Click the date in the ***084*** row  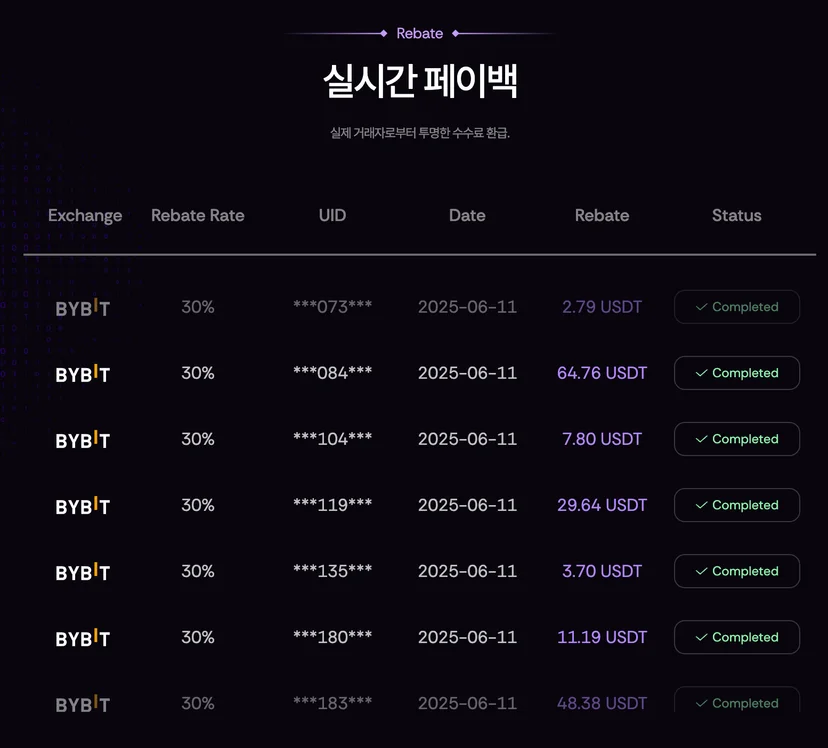tap(467, 373)
